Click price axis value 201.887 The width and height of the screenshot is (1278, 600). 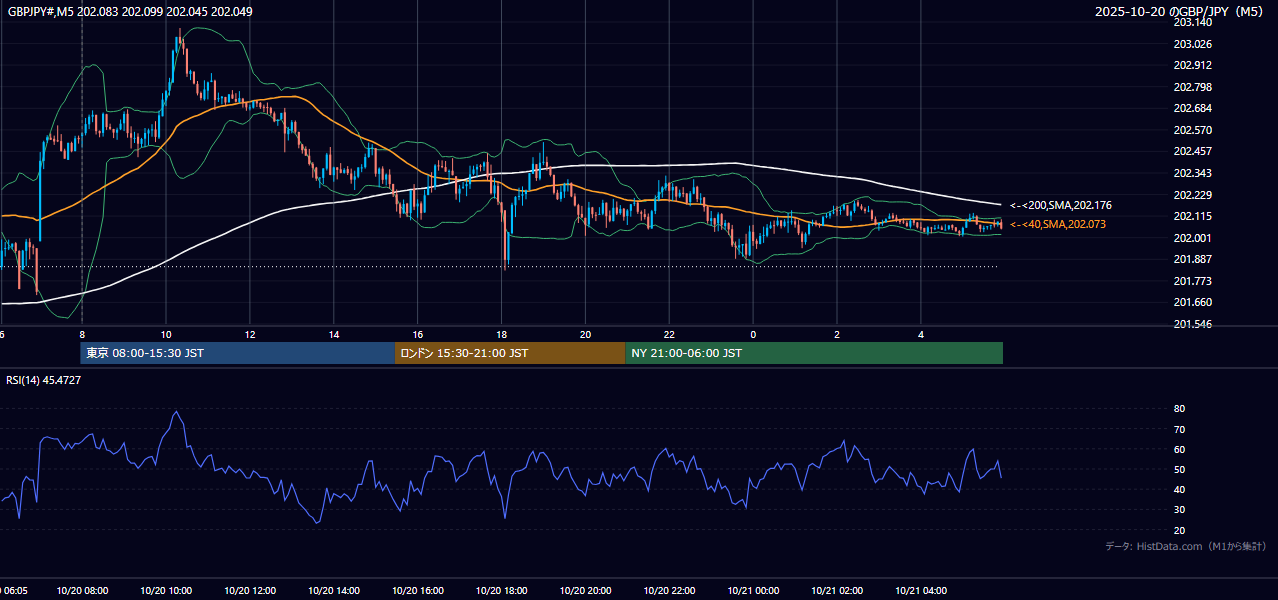[x=1192, y=259]
